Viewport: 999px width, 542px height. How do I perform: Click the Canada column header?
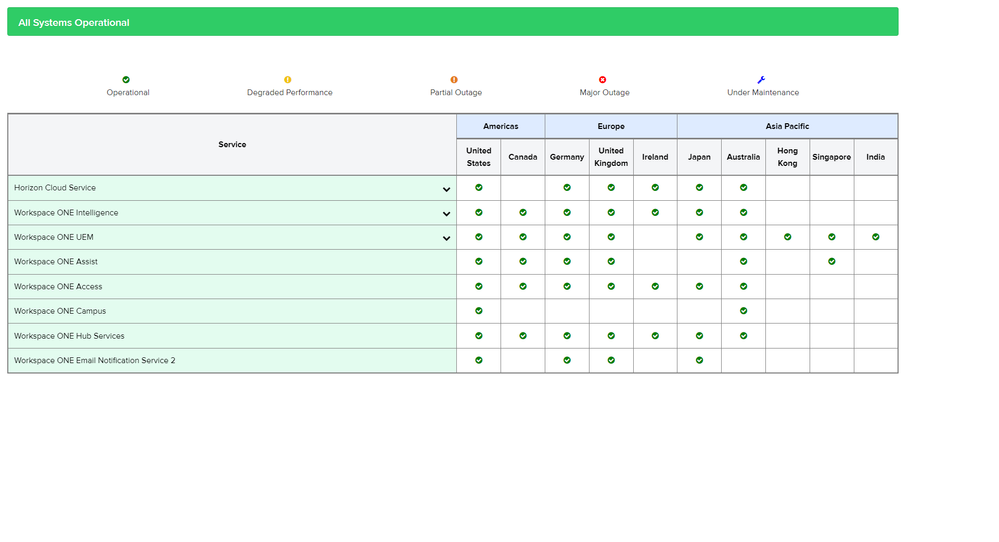pos(523,157)
